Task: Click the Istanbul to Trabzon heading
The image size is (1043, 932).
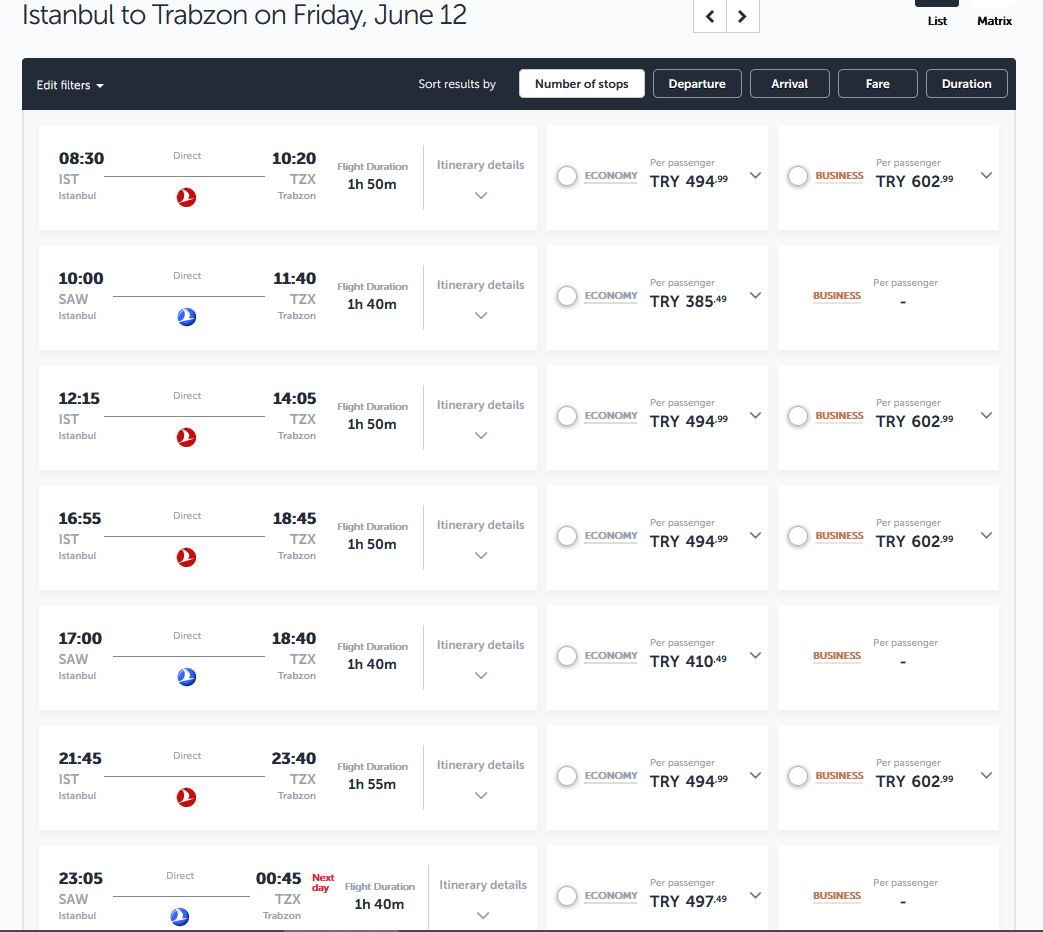Action: (244, 15)
